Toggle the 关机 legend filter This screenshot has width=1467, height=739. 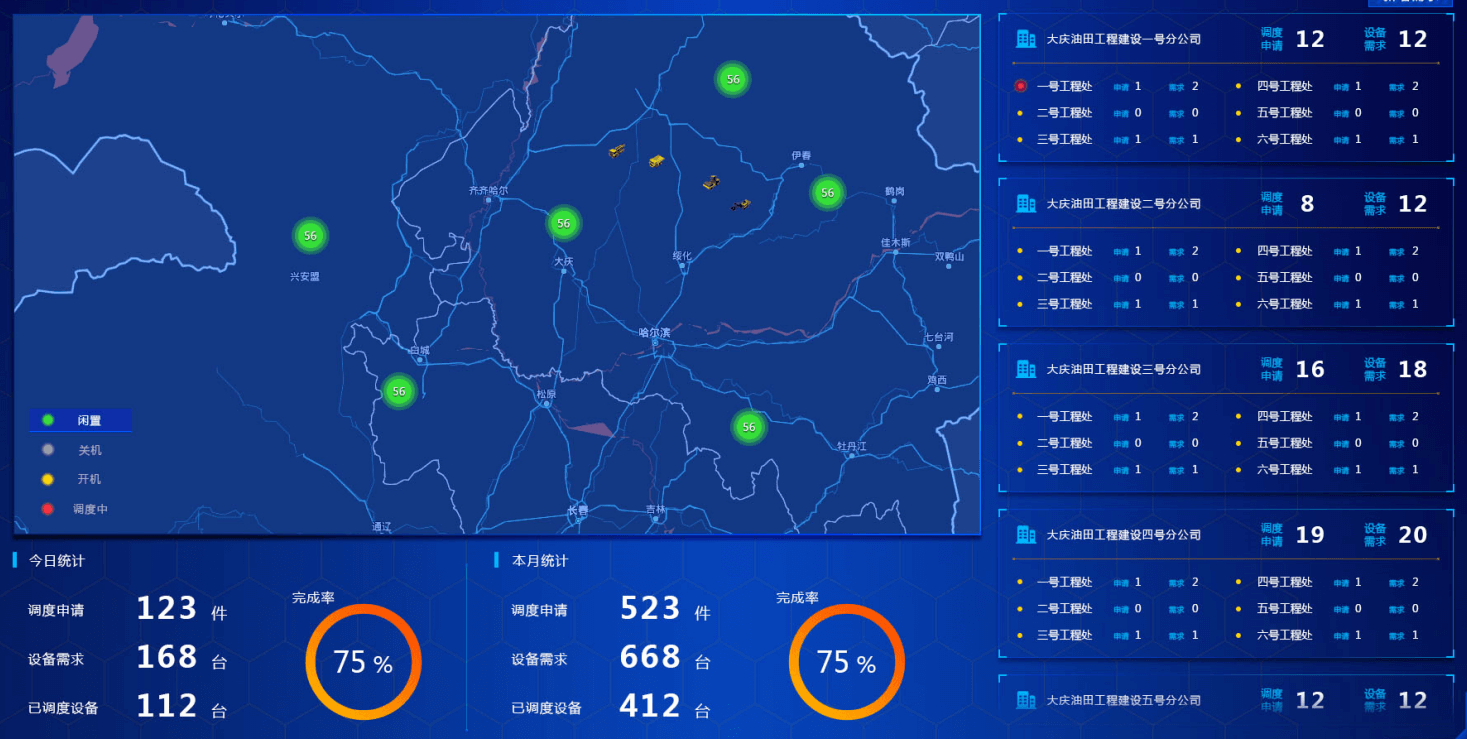click(80, 450)
